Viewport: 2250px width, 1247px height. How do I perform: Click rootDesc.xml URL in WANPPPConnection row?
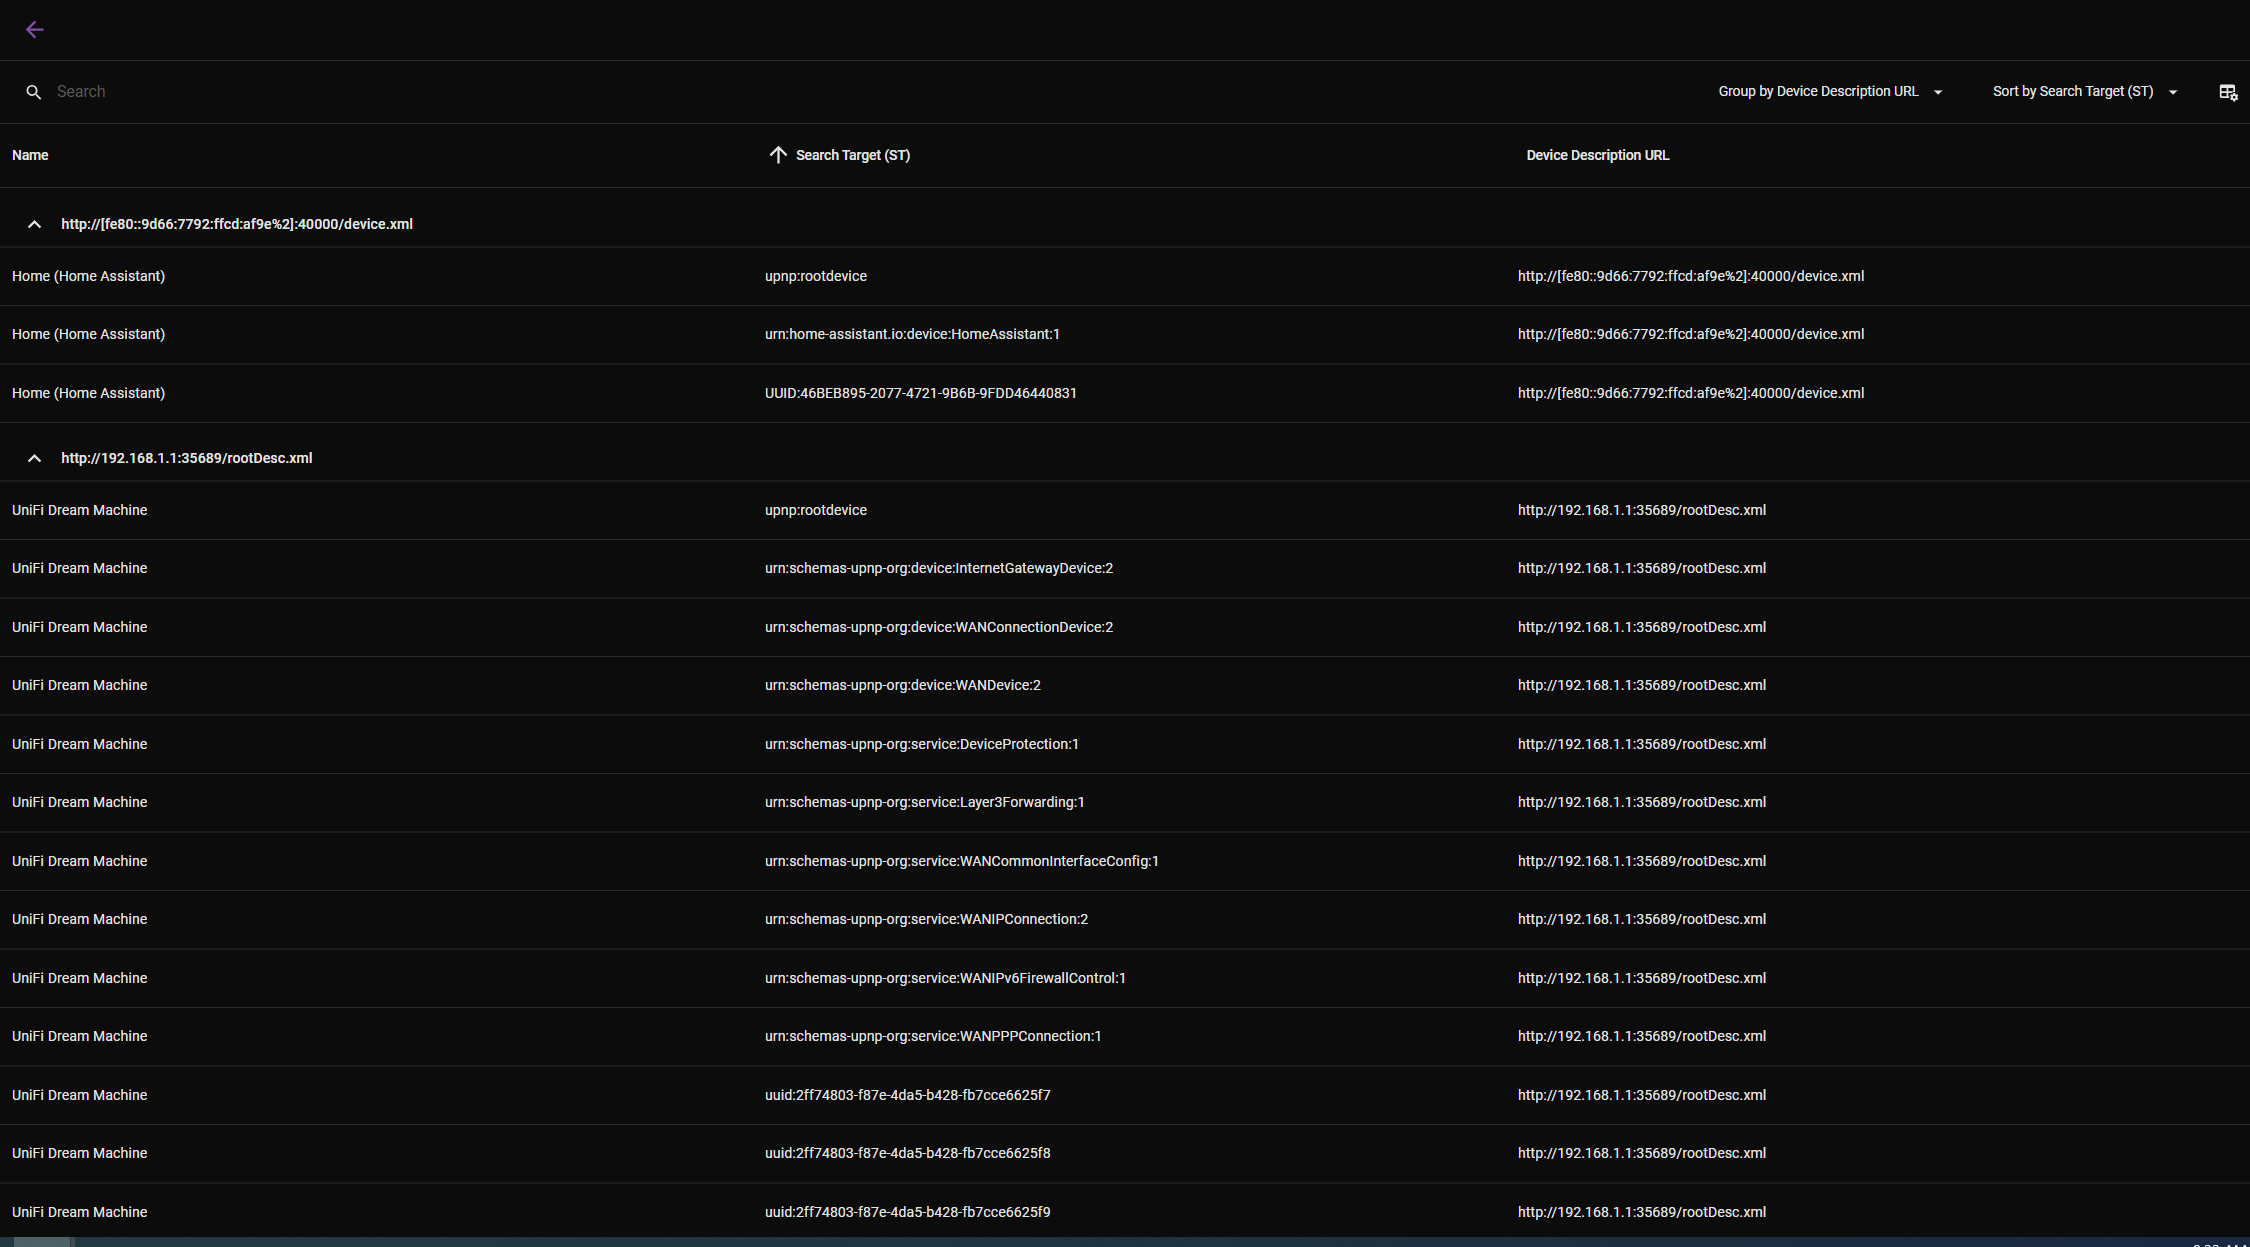coord(1642,1036)
